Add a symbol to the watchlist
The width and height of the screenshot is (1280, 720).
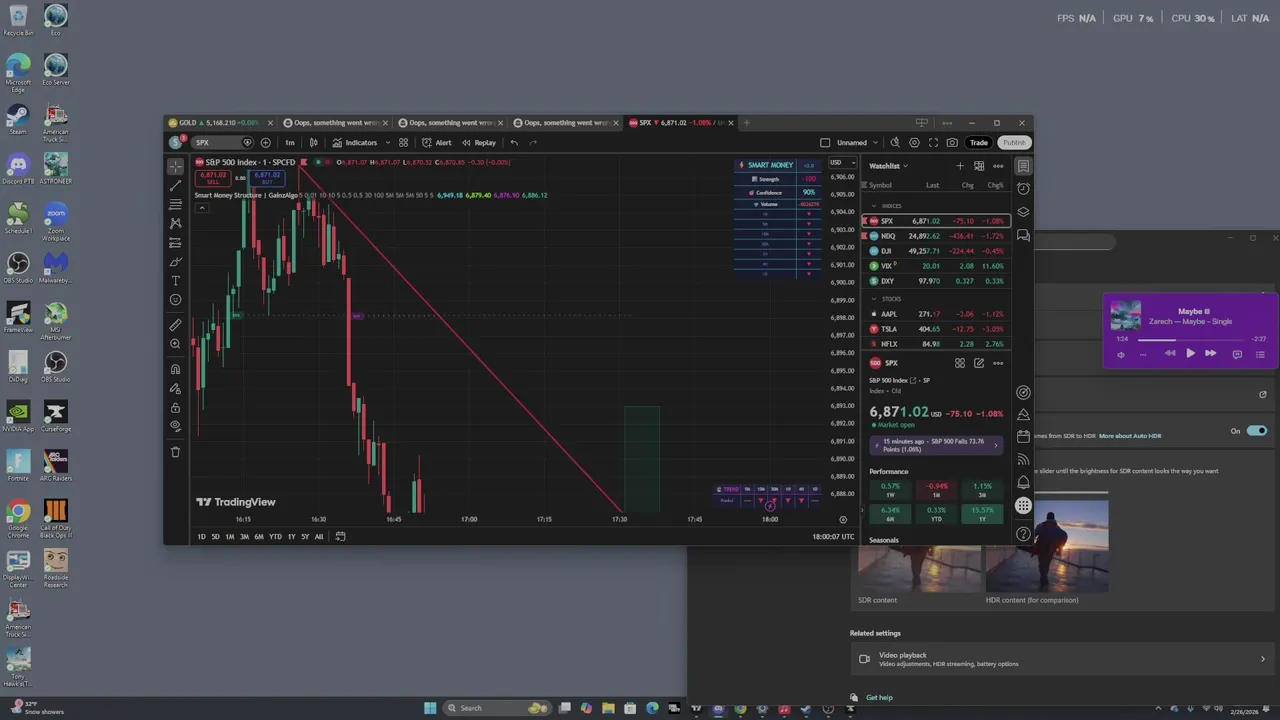tap(960, 166)
